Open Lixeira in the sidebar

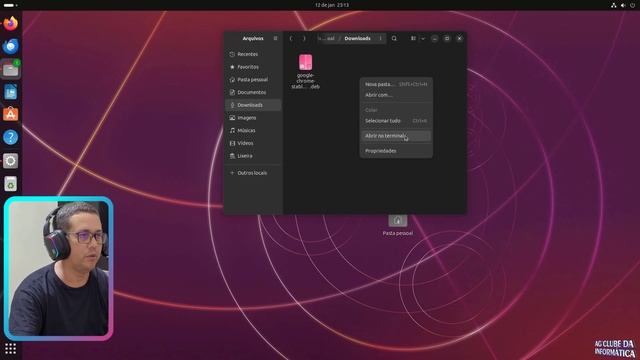point(253,156)
